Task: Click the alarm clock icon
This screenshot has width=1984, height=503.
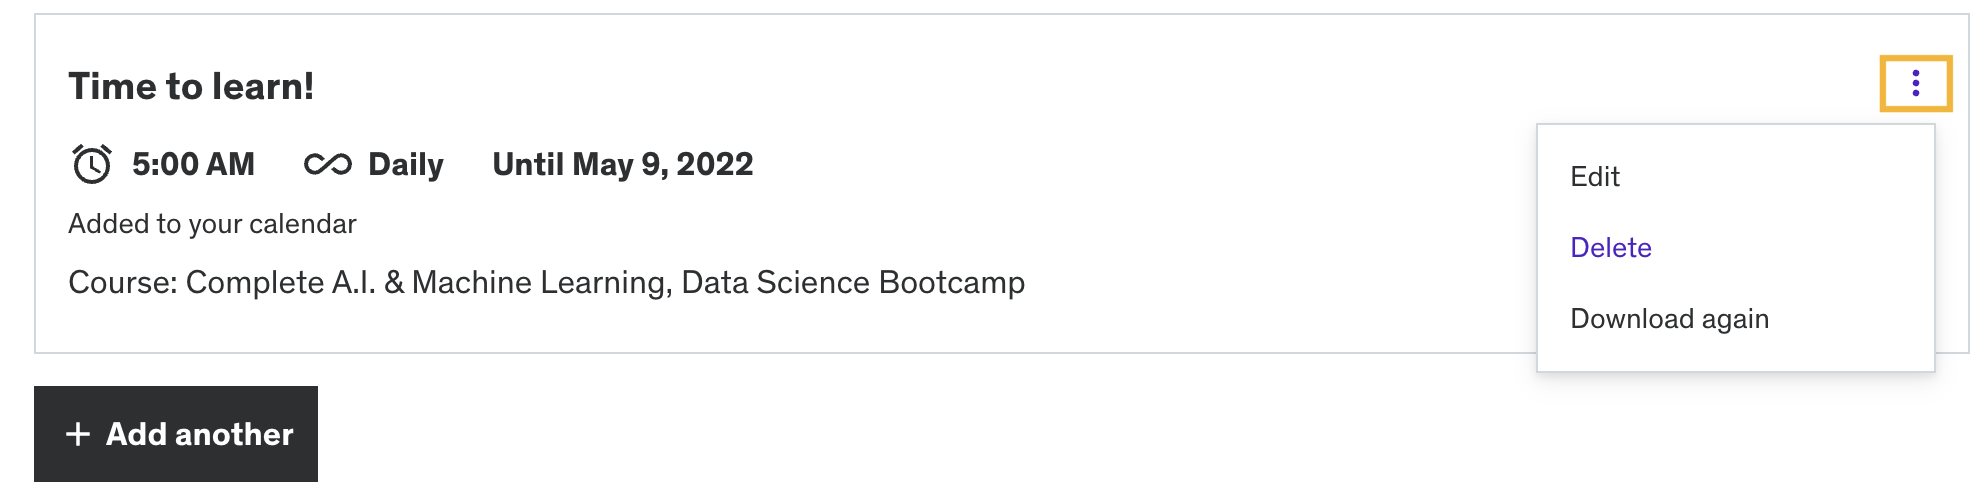Action: click(92, 164)
